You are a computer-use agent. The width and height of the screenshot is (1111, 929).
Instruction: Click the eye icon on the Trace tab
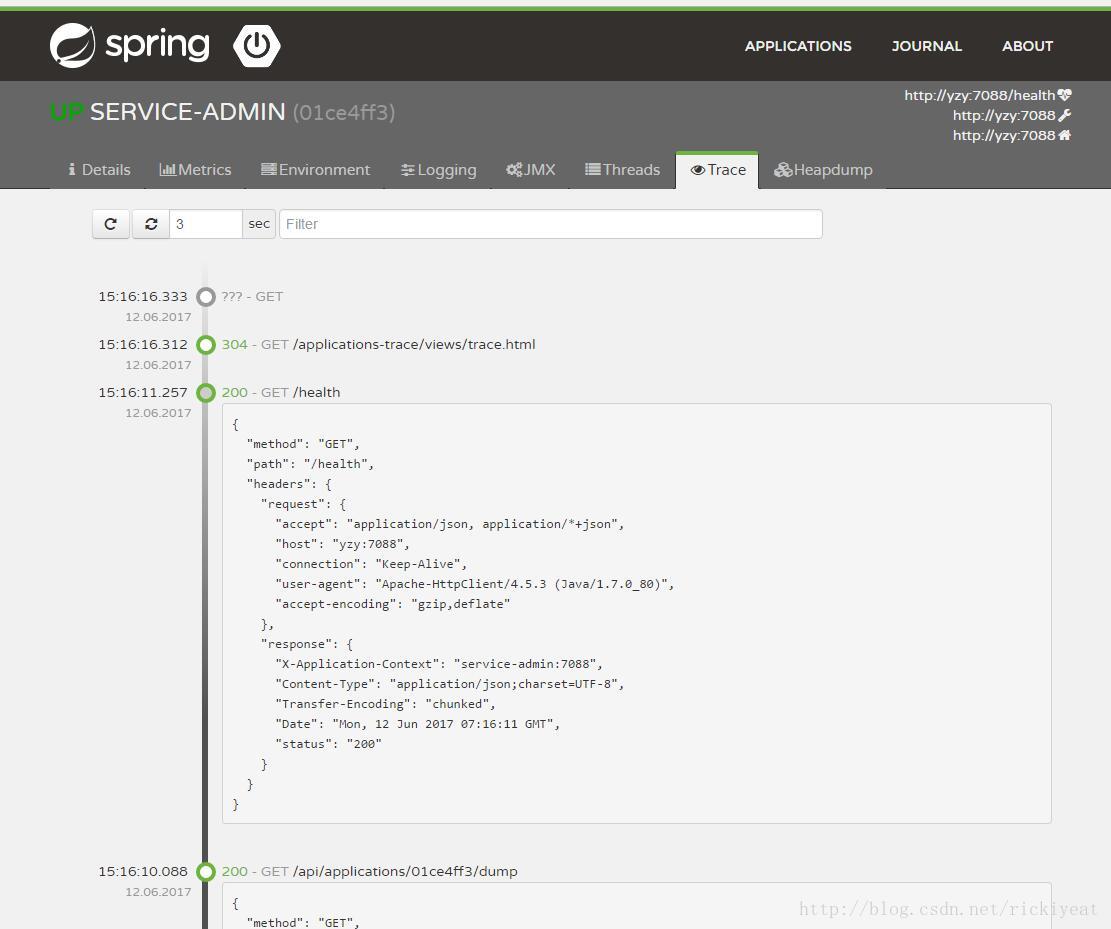click(x=697, y=169)
